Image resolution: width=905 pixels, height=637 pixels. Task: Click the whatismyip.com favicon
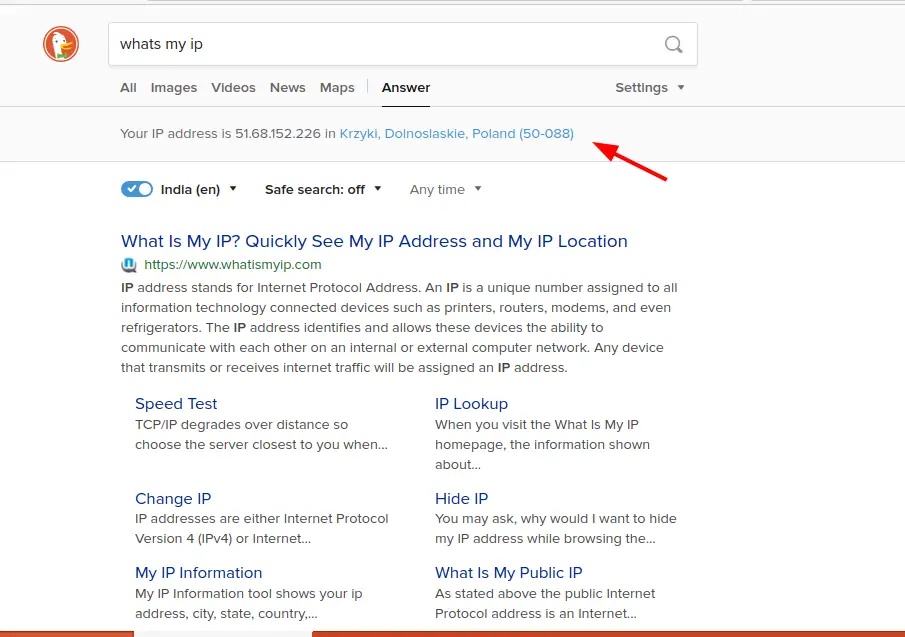tap(129, 265)
